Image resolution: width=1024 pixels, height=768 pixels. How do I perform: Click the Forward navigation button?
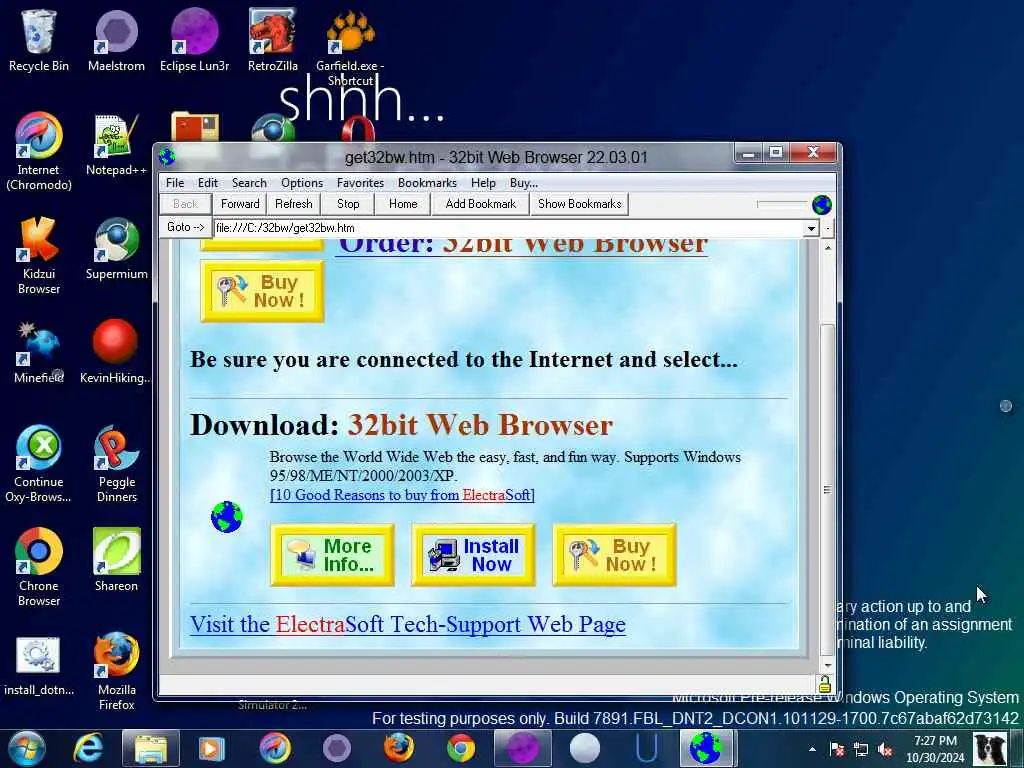240,204
